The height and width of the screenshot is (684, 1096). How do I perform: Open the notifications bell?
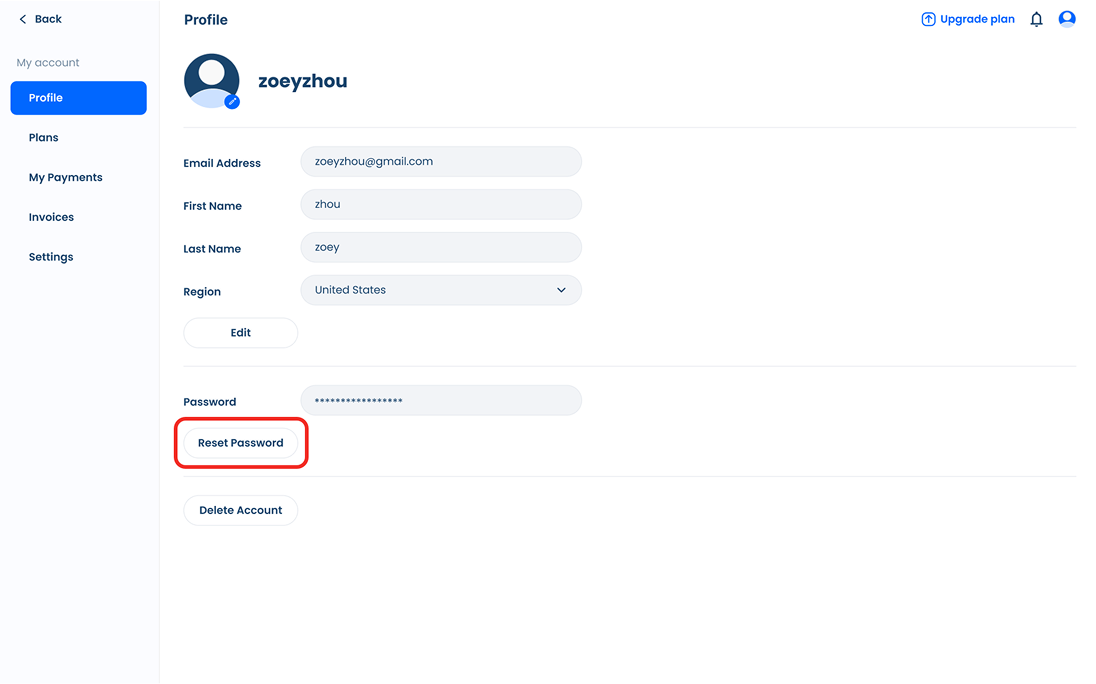[1036, 19]
